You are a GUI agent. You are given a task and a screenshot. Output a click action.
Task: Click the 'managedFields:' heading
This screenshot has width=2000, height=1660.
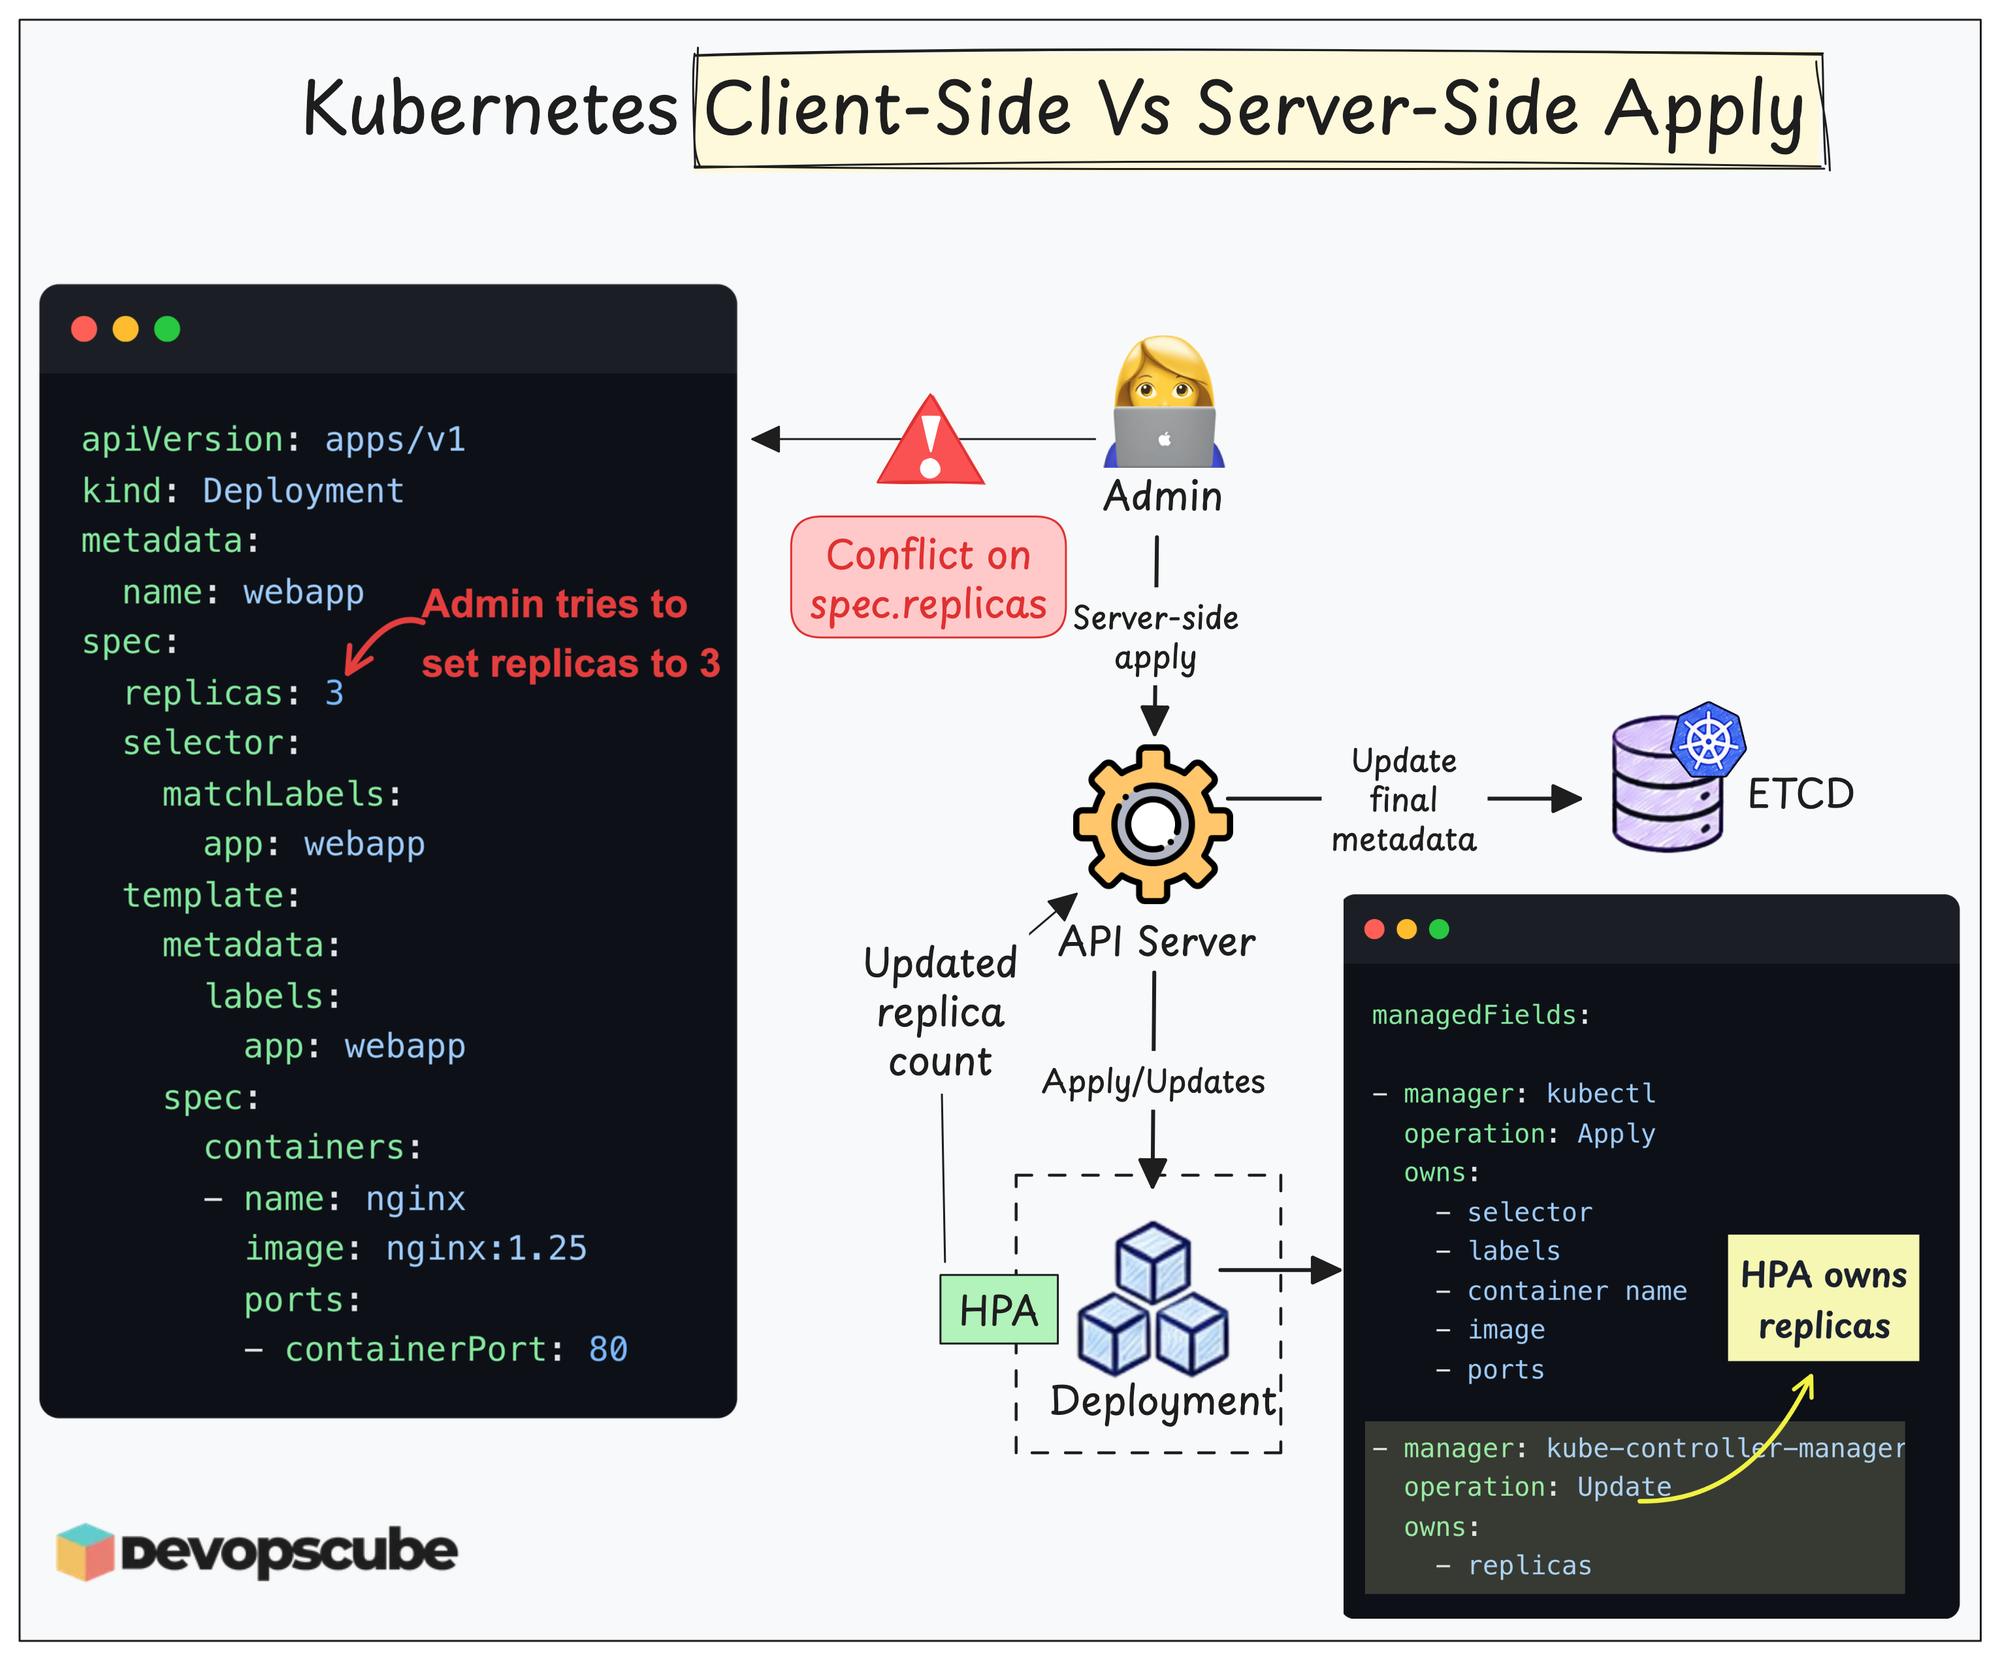tap(1481, 1016)
